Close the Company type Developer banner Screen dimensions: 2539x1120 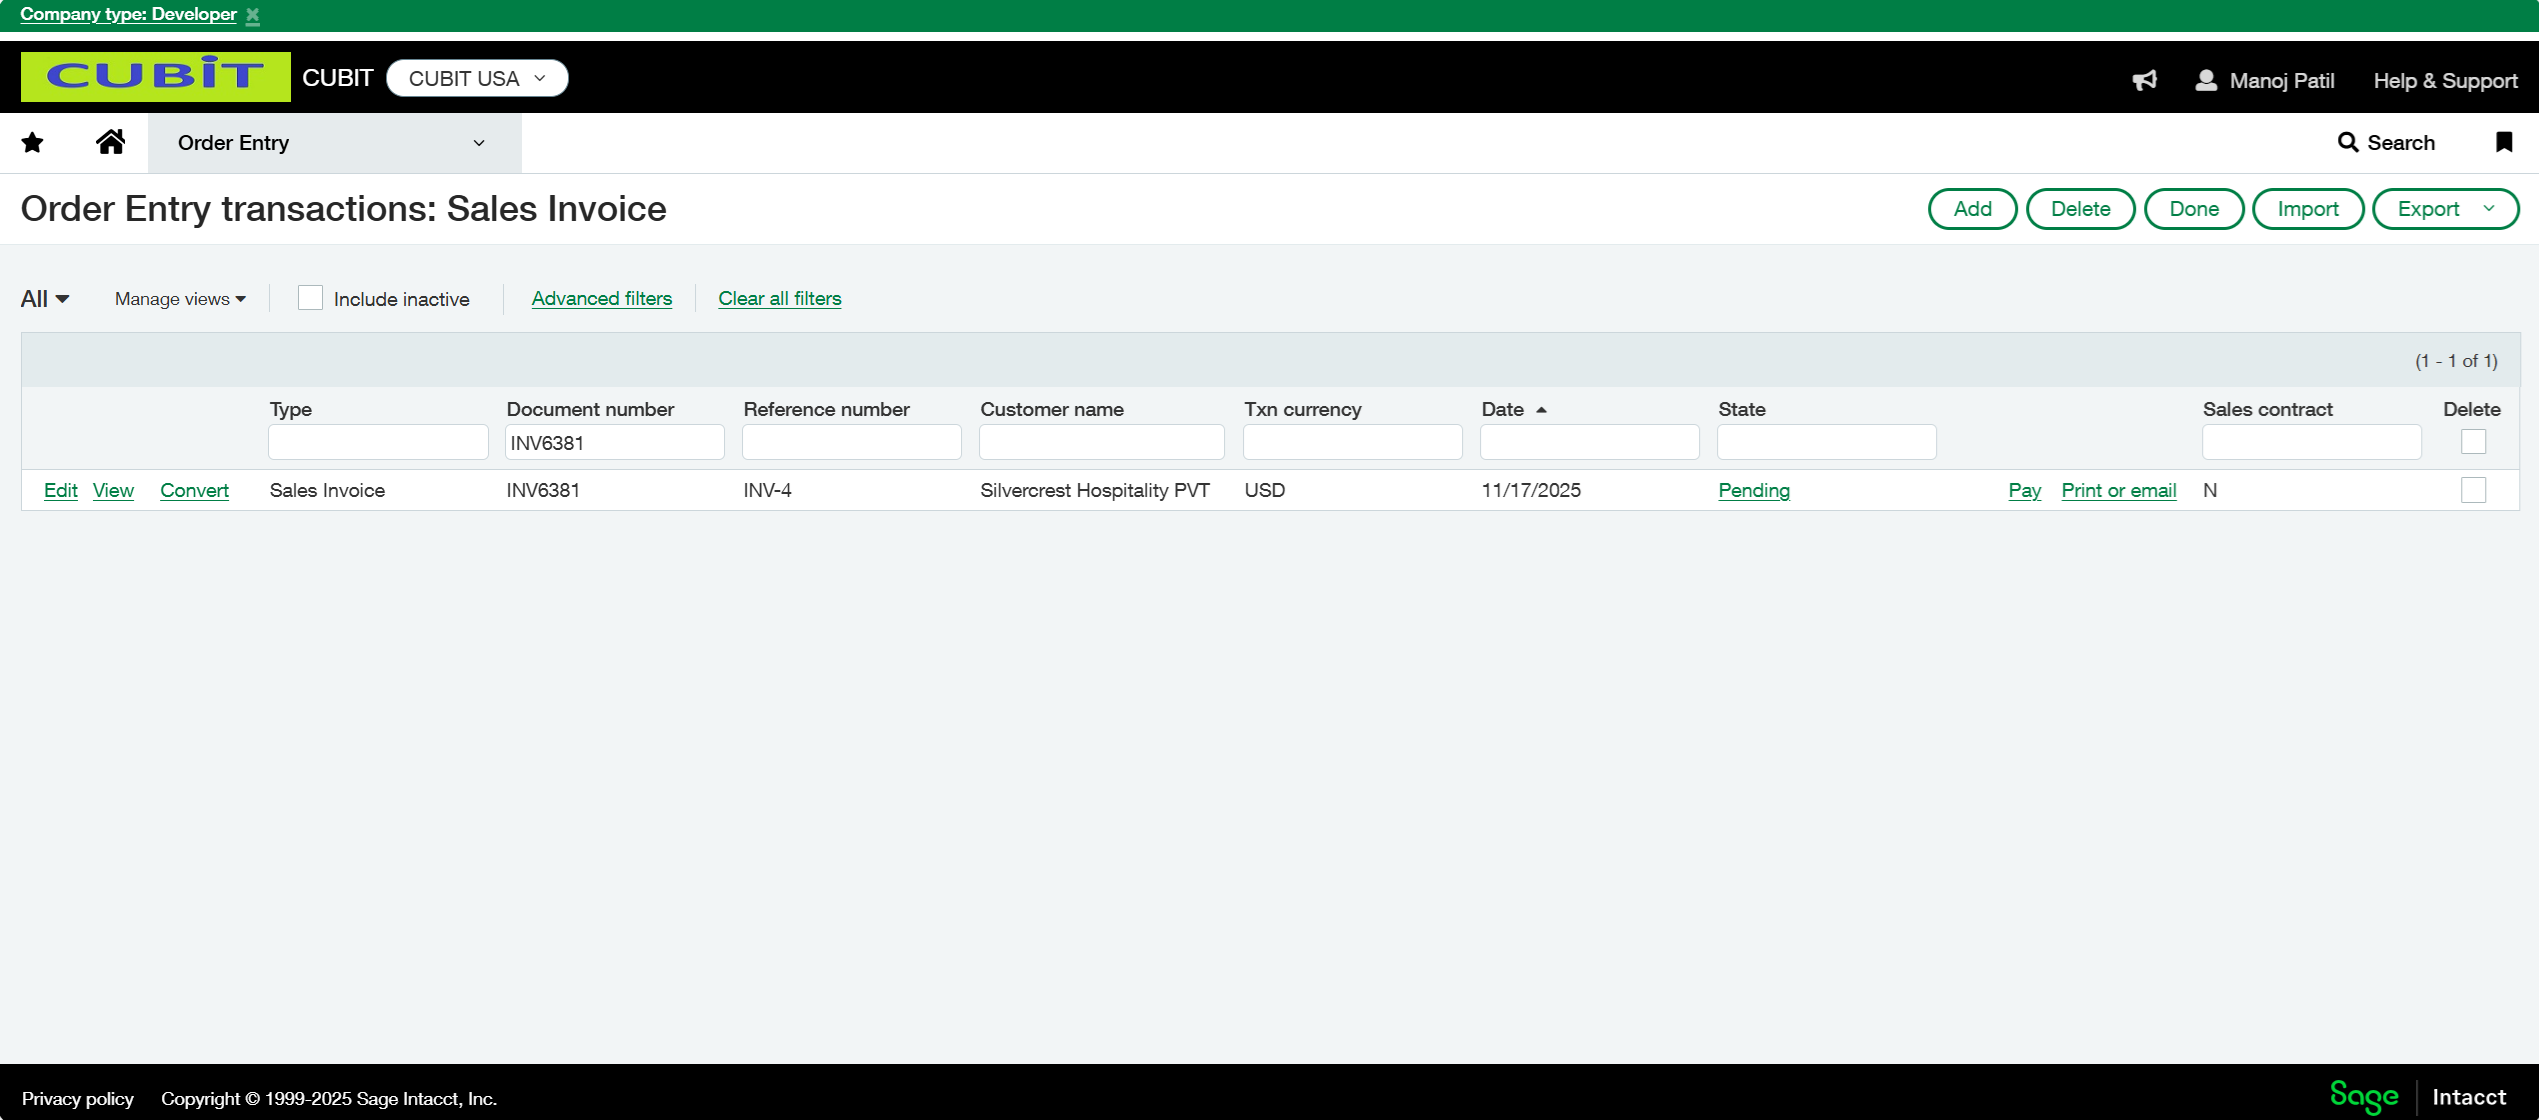click(x=253, y=15)
